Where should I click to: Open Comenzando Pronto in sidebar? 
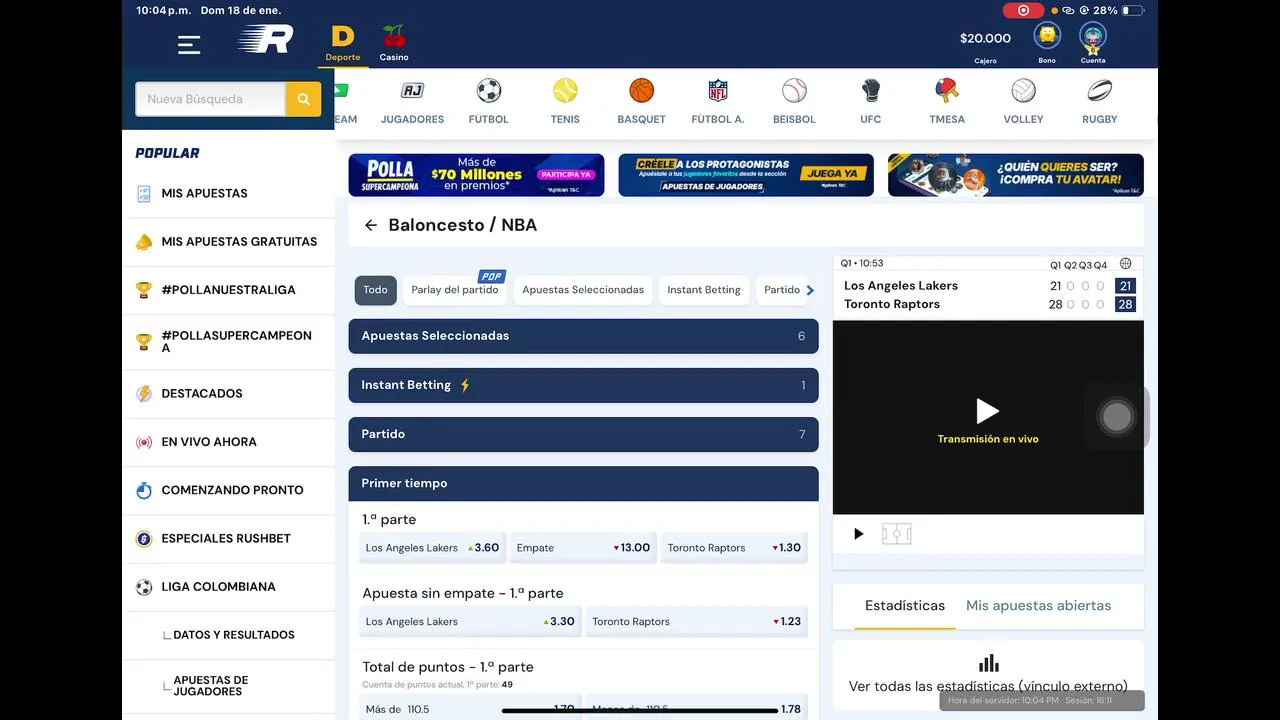click(x=228, y=490)
